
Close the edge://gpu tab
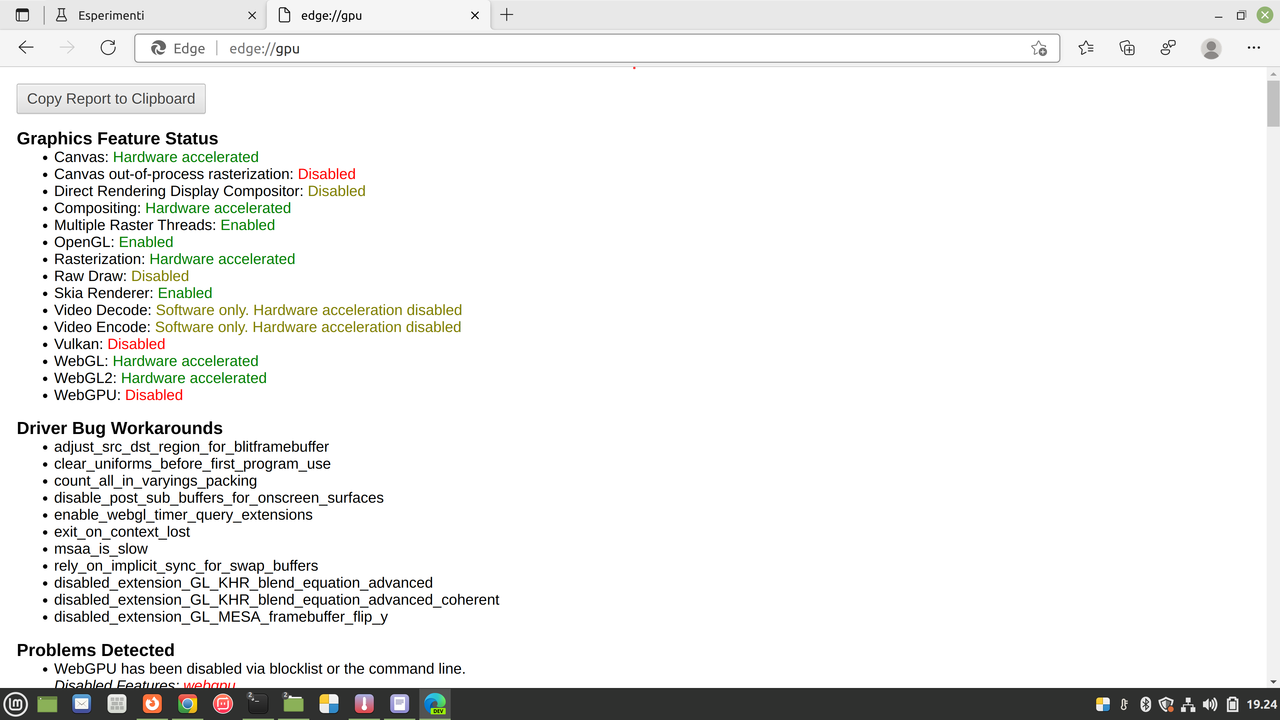click(474, 15)
